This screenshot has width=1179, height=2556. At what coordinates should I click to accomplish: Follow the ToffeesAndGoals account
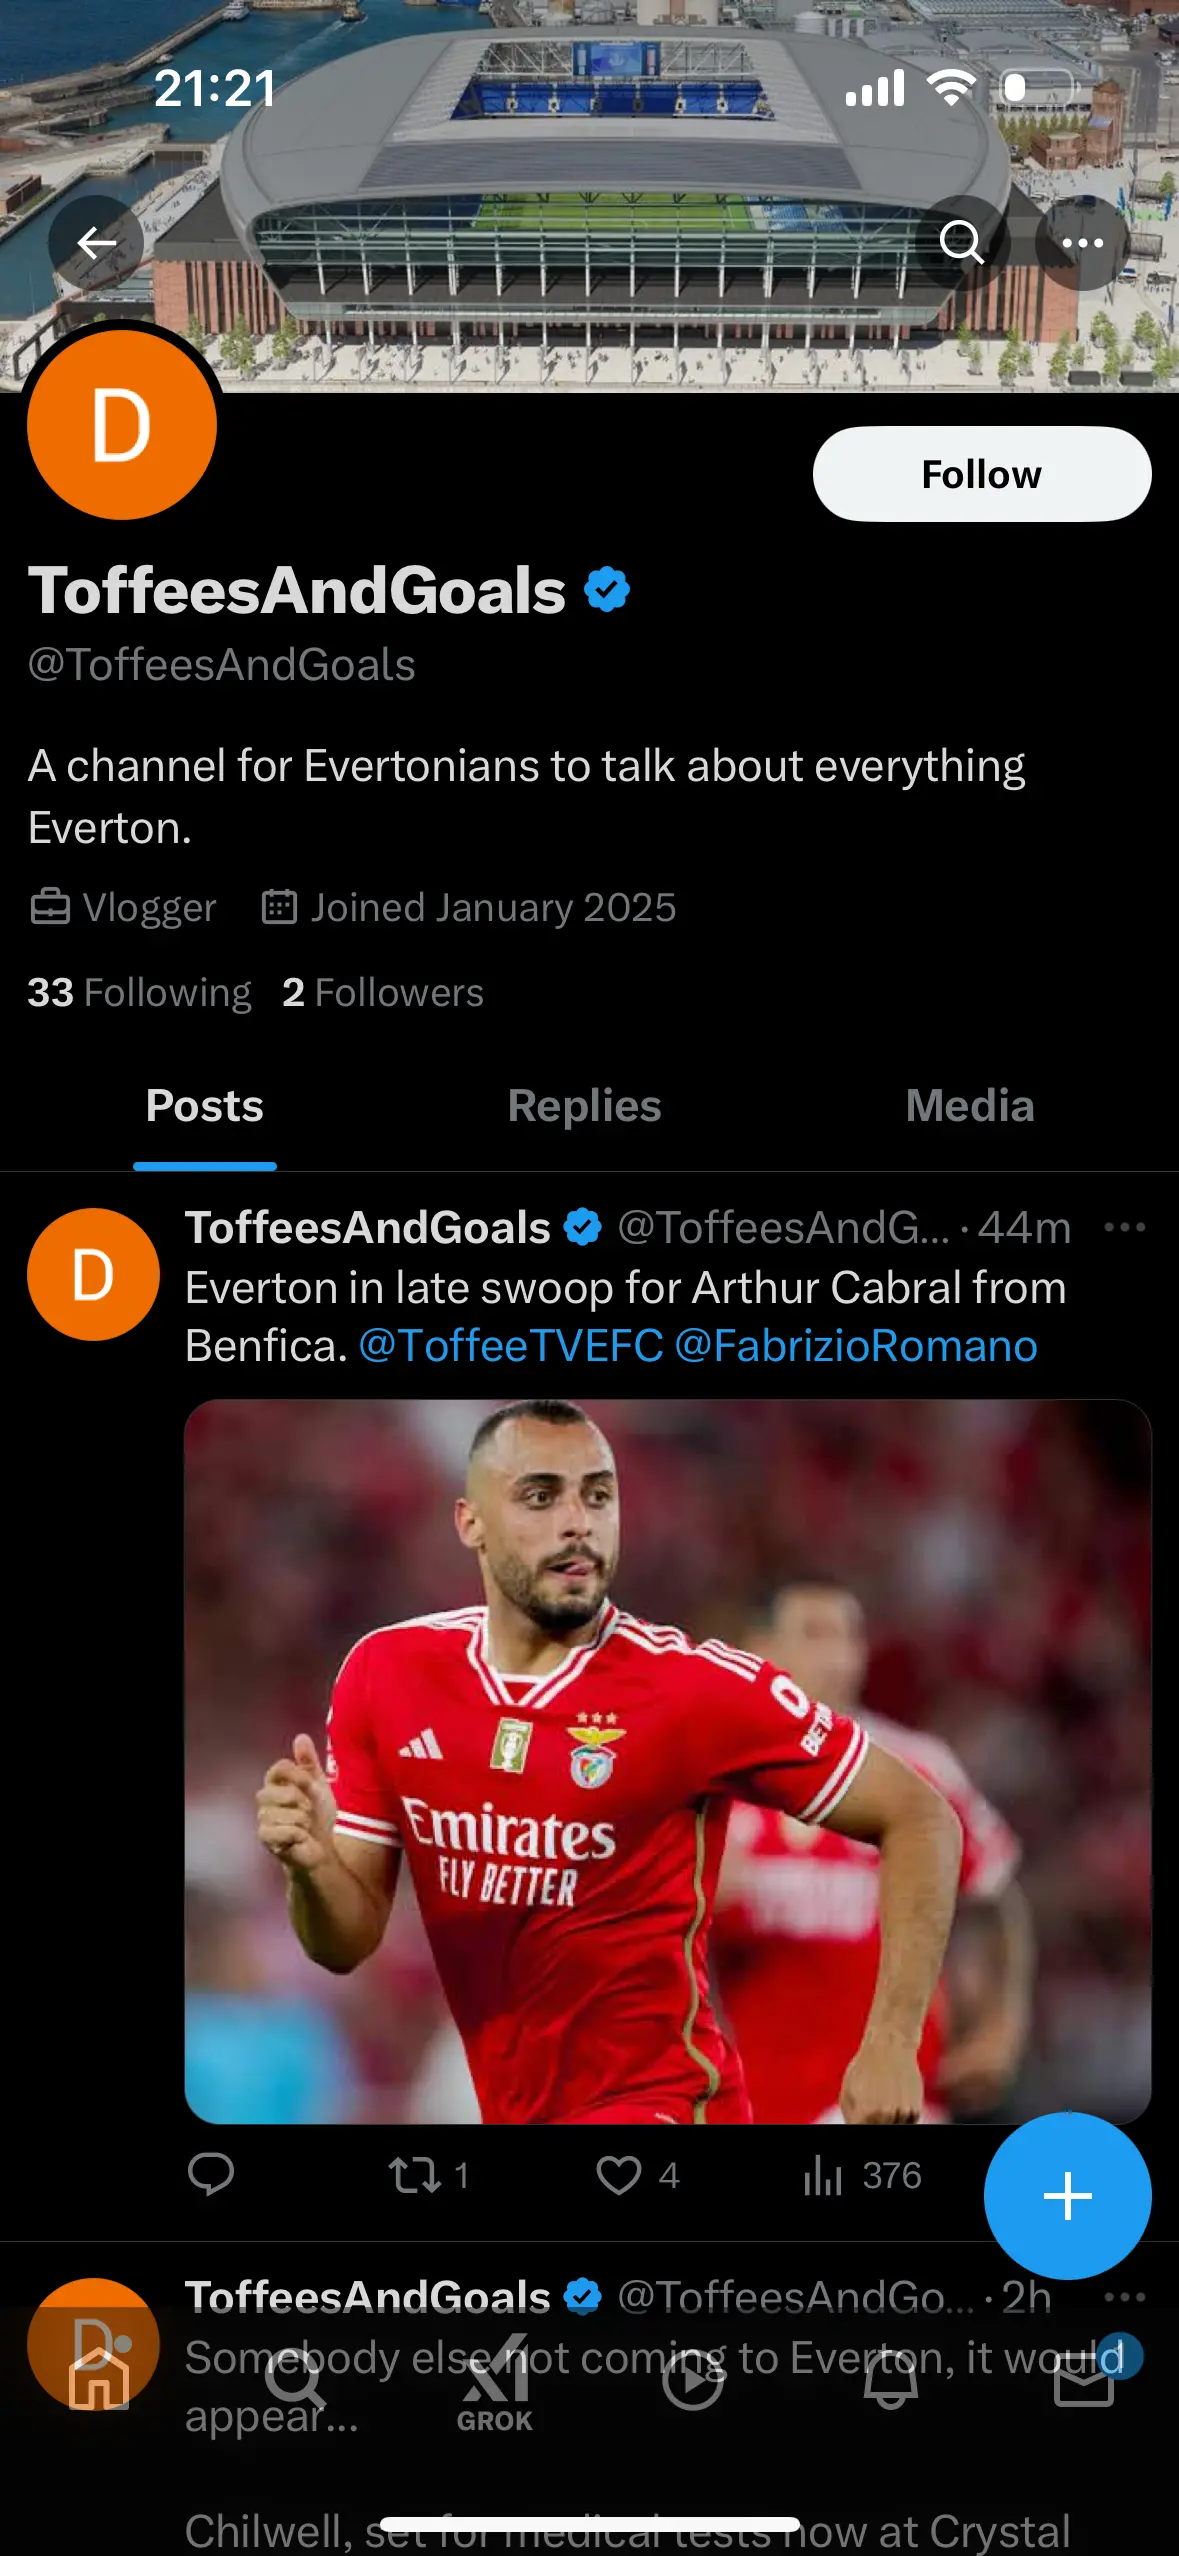pyautogui.click(x=981, y=474)
